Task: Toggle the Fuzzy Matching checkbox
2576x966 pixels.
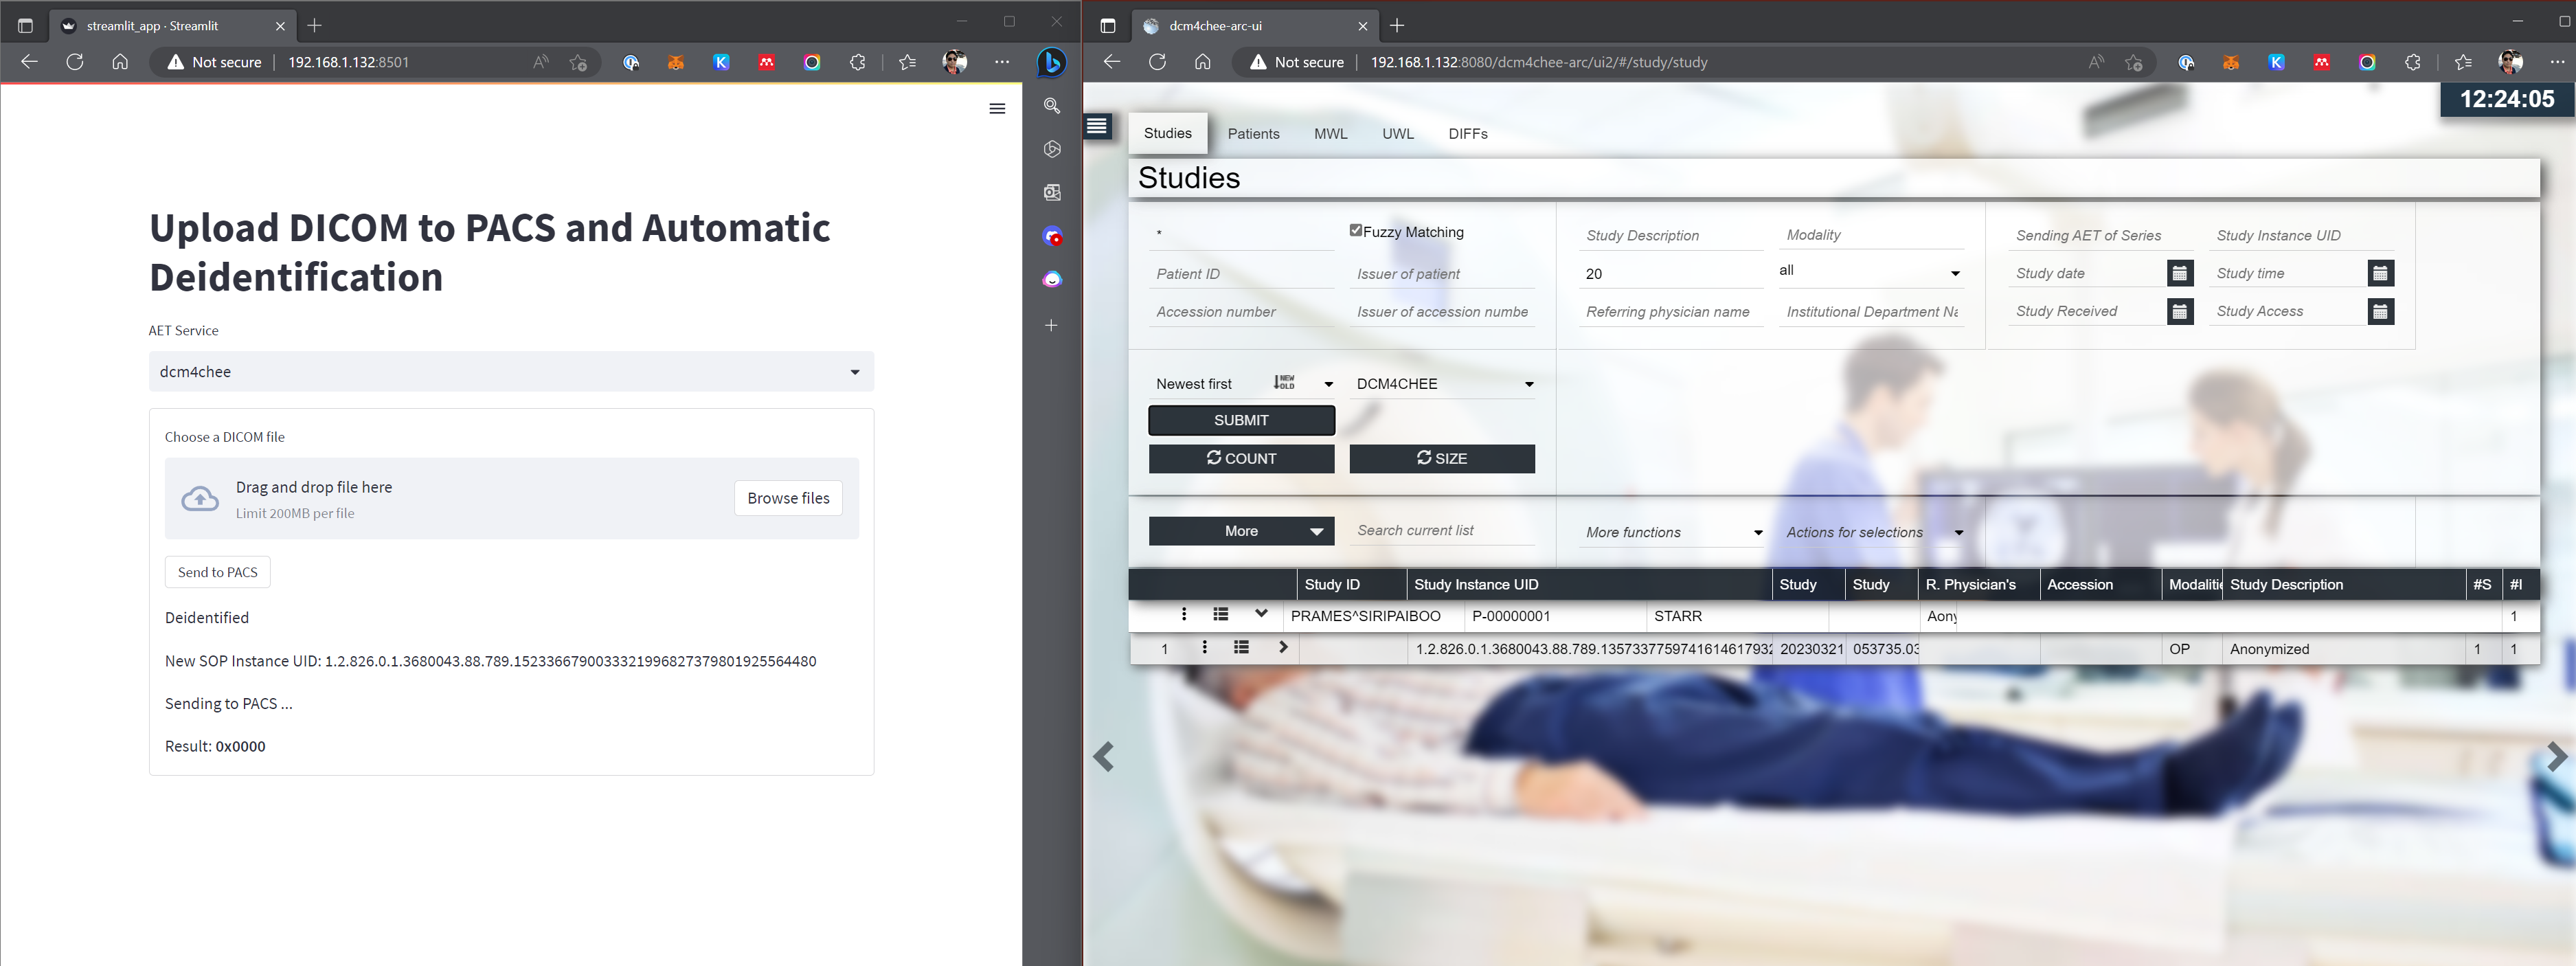Action: [1355, 231]
